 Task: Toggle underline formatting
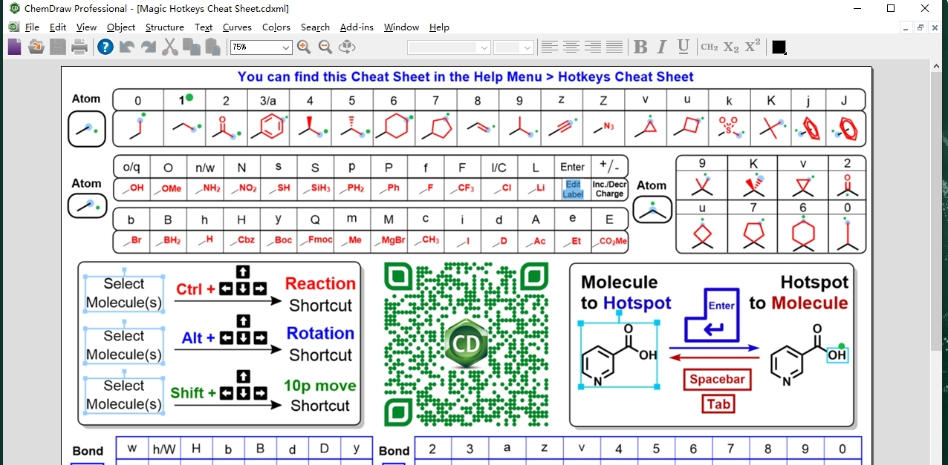pos(683,47)
